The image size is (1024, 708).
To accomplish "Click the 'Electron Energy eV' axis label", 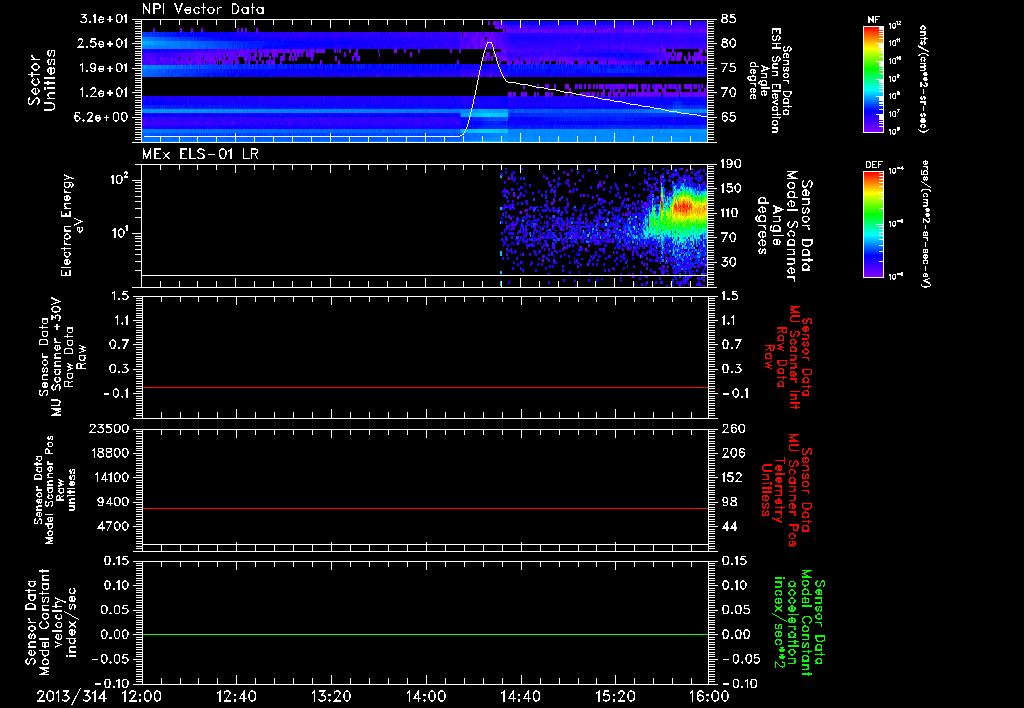I will click(x=72, y=225).
